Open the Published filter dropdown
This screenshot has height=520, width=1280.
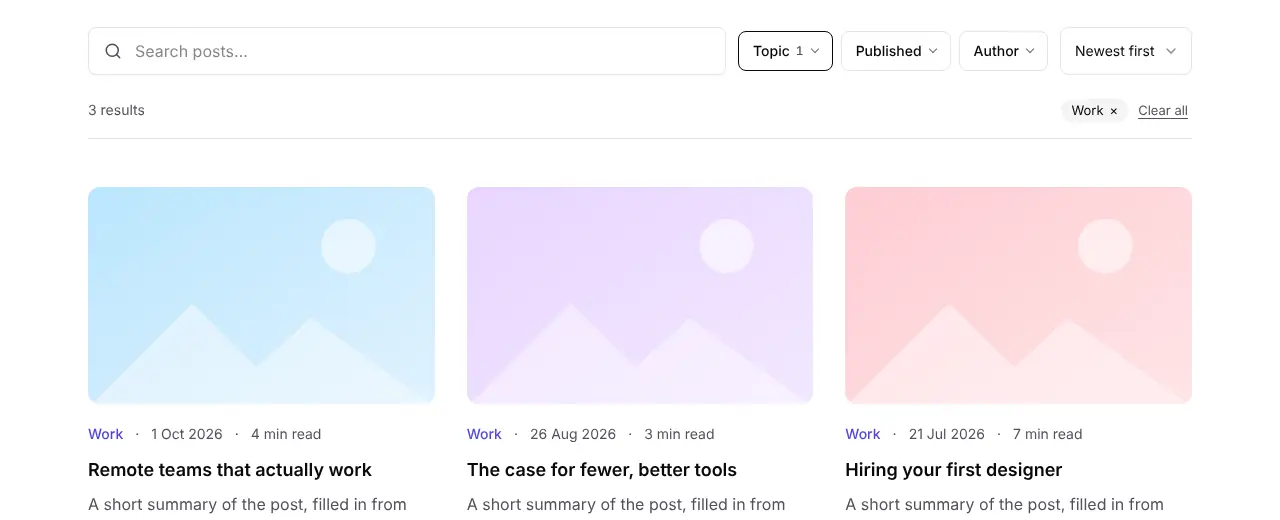point(896,51)
